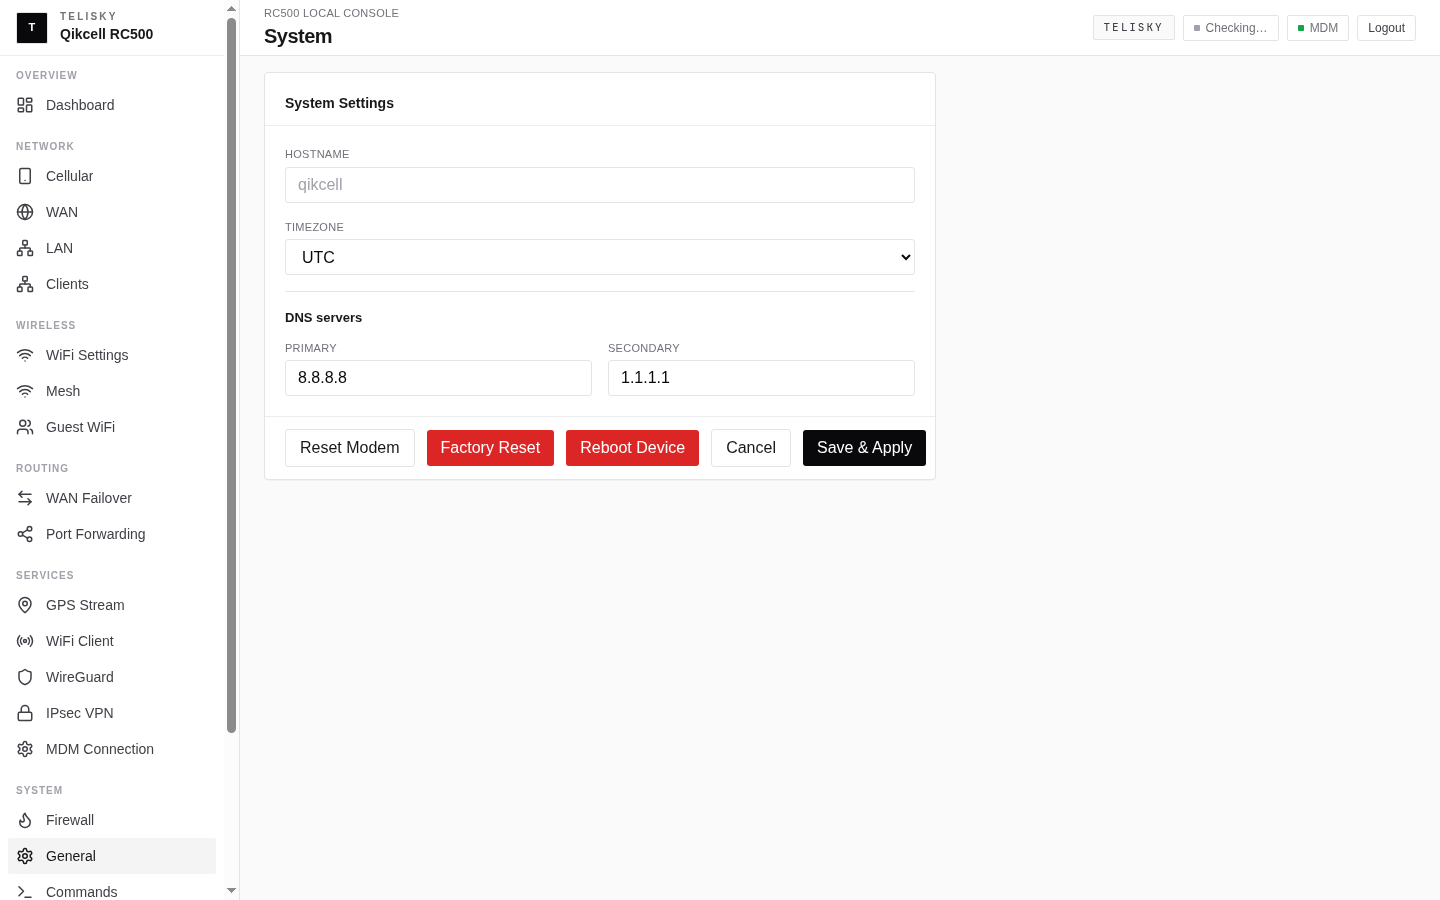This screenshot has width=1440, height=900.
Task: Open IPsec VPN page
Action: [112, 713]
